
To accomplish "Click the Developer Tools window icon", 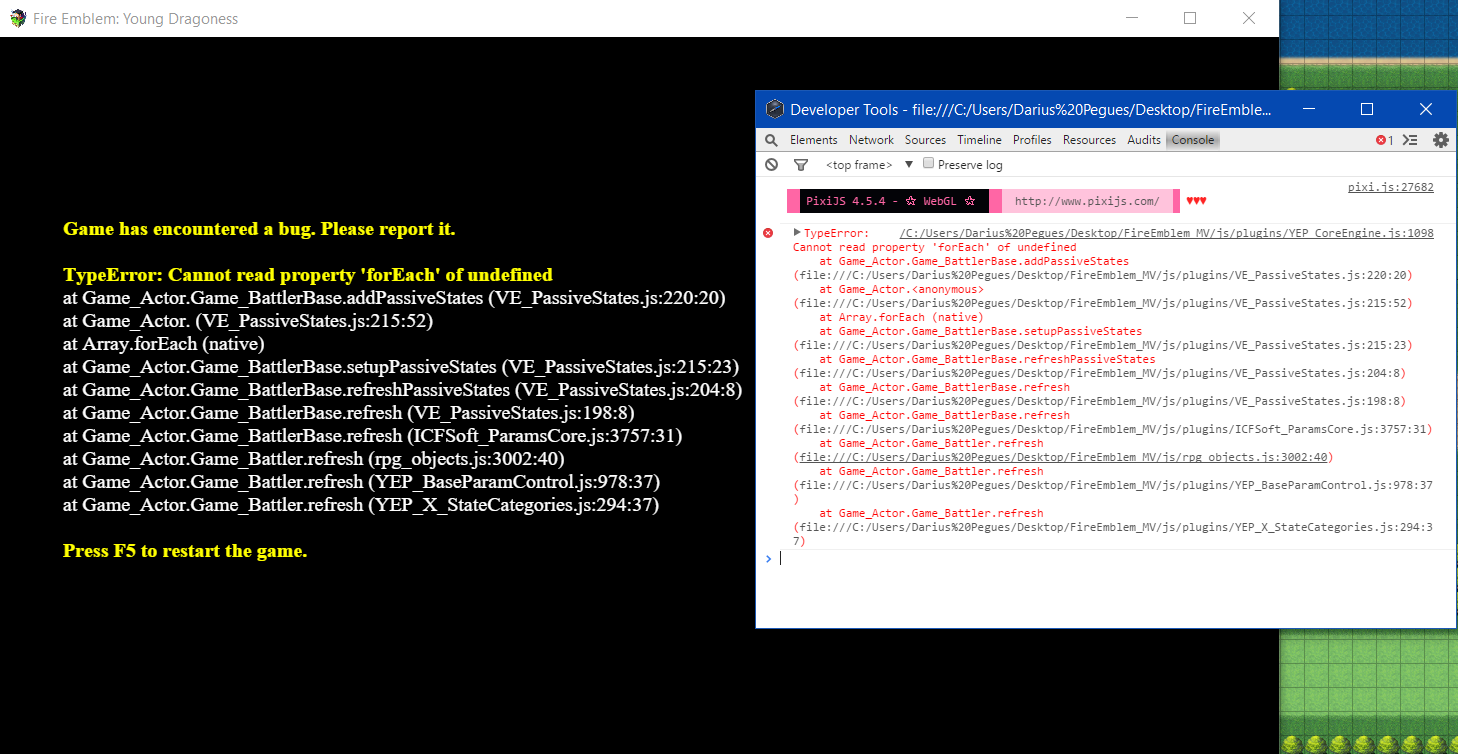I will pyautogui.click(x=774, y=109).
